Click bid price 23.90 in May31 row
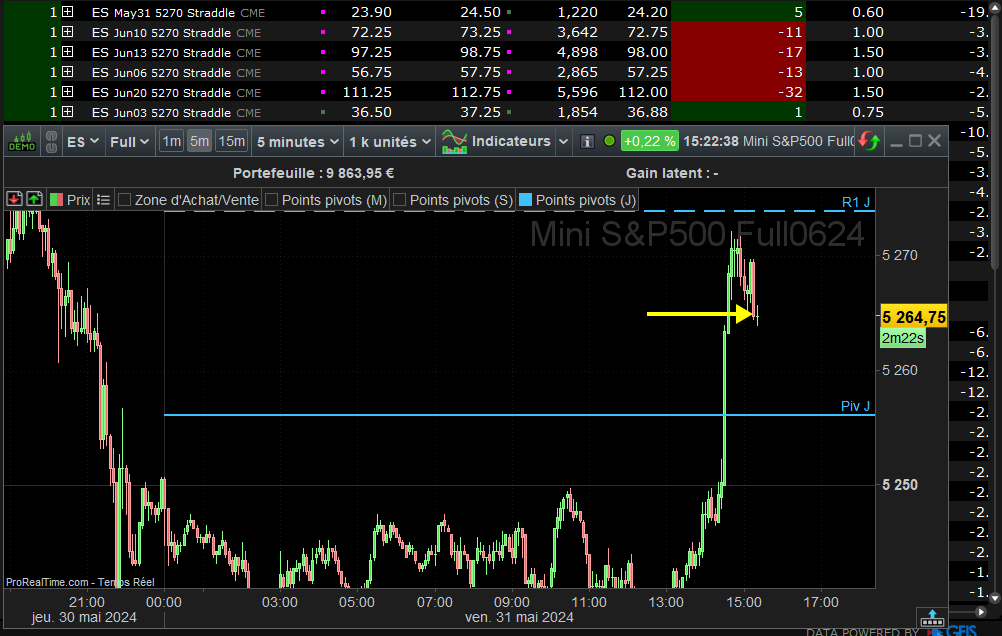 (x=371, y=12)
